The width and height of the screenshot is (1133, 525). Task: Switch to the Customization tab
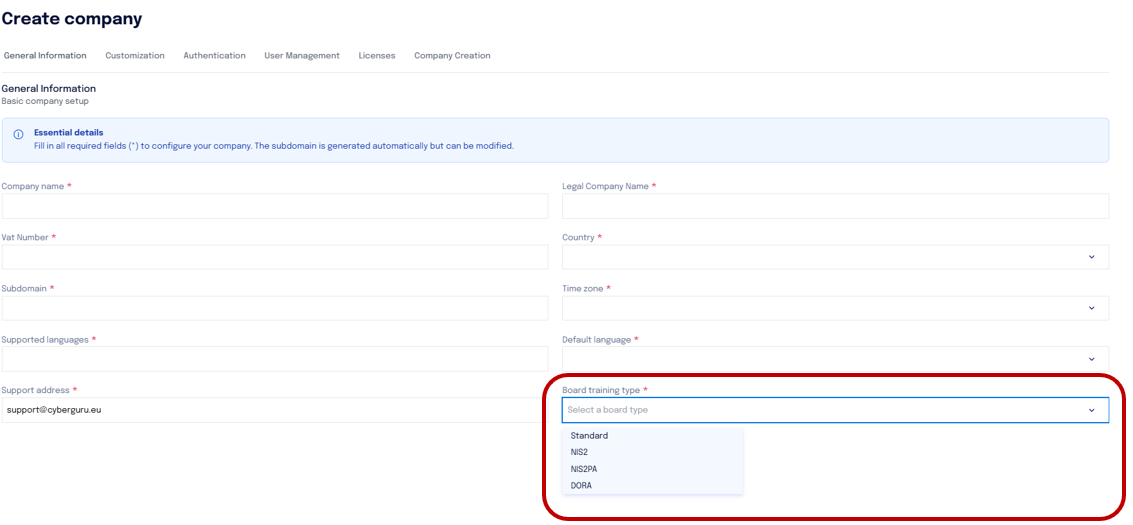point(134,56)
